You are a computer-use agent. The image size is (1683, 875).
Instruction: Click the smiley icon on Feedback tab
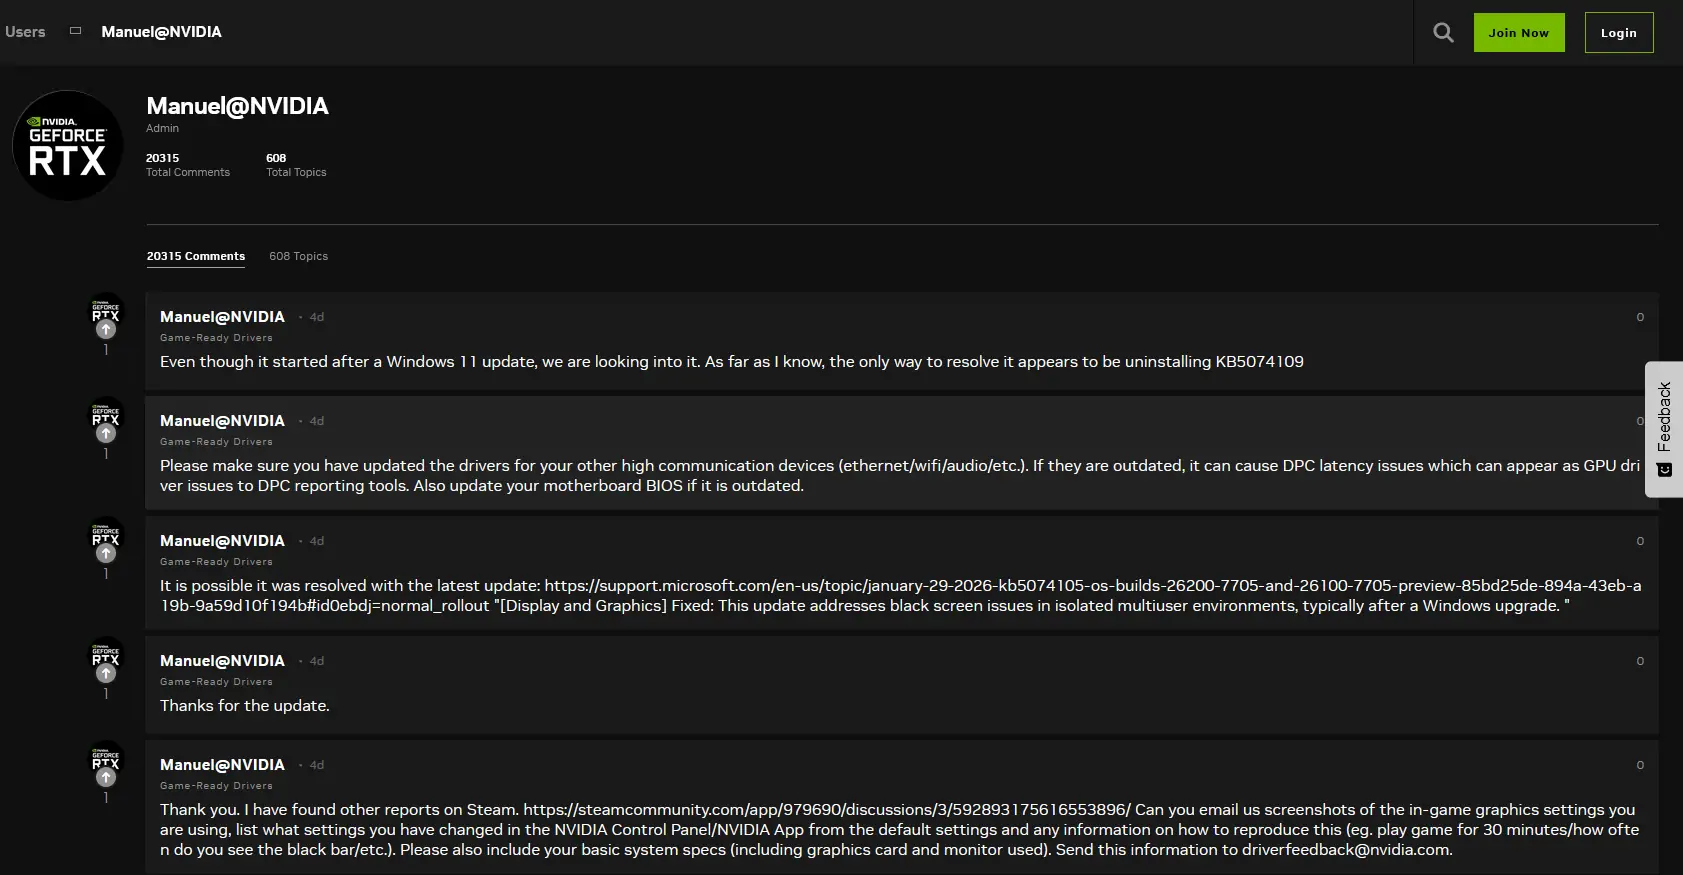click(x=1664, y=470)
